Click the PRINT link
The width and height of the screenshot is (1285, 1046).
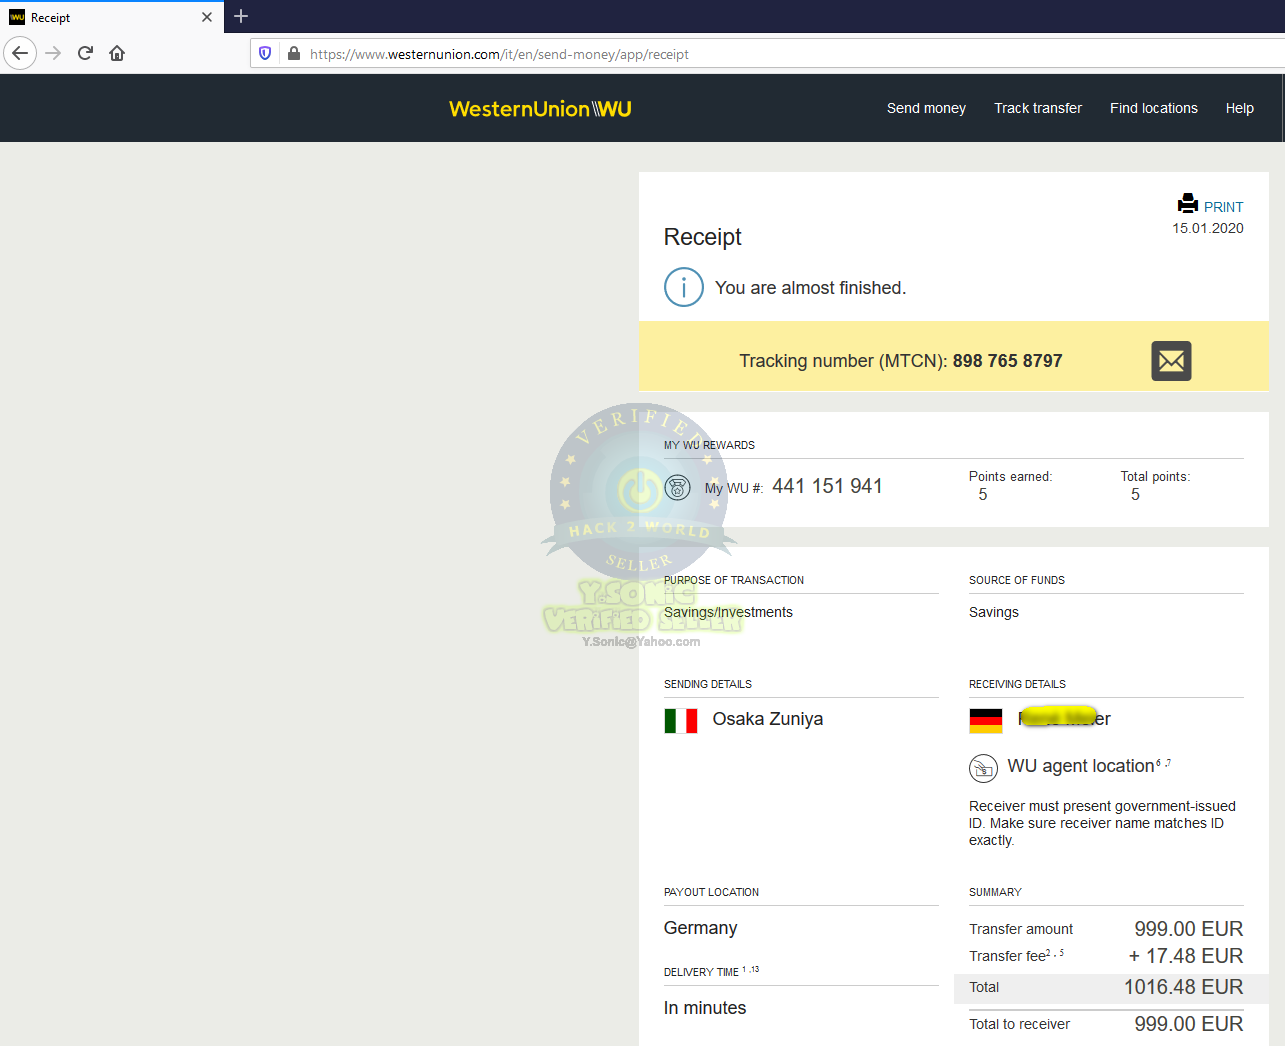point(1223,207)
